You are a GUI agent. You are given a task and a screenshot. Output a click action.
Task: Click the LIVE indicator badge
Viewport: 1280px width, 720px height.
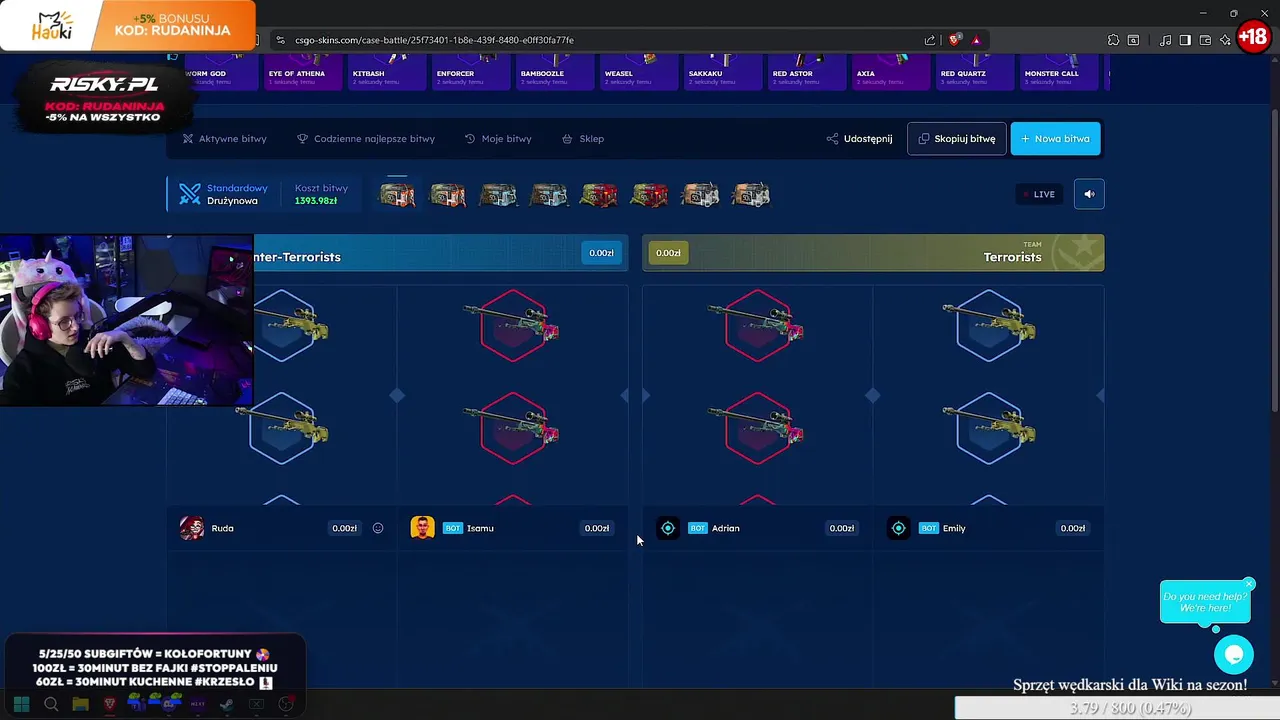(1039, 194)
